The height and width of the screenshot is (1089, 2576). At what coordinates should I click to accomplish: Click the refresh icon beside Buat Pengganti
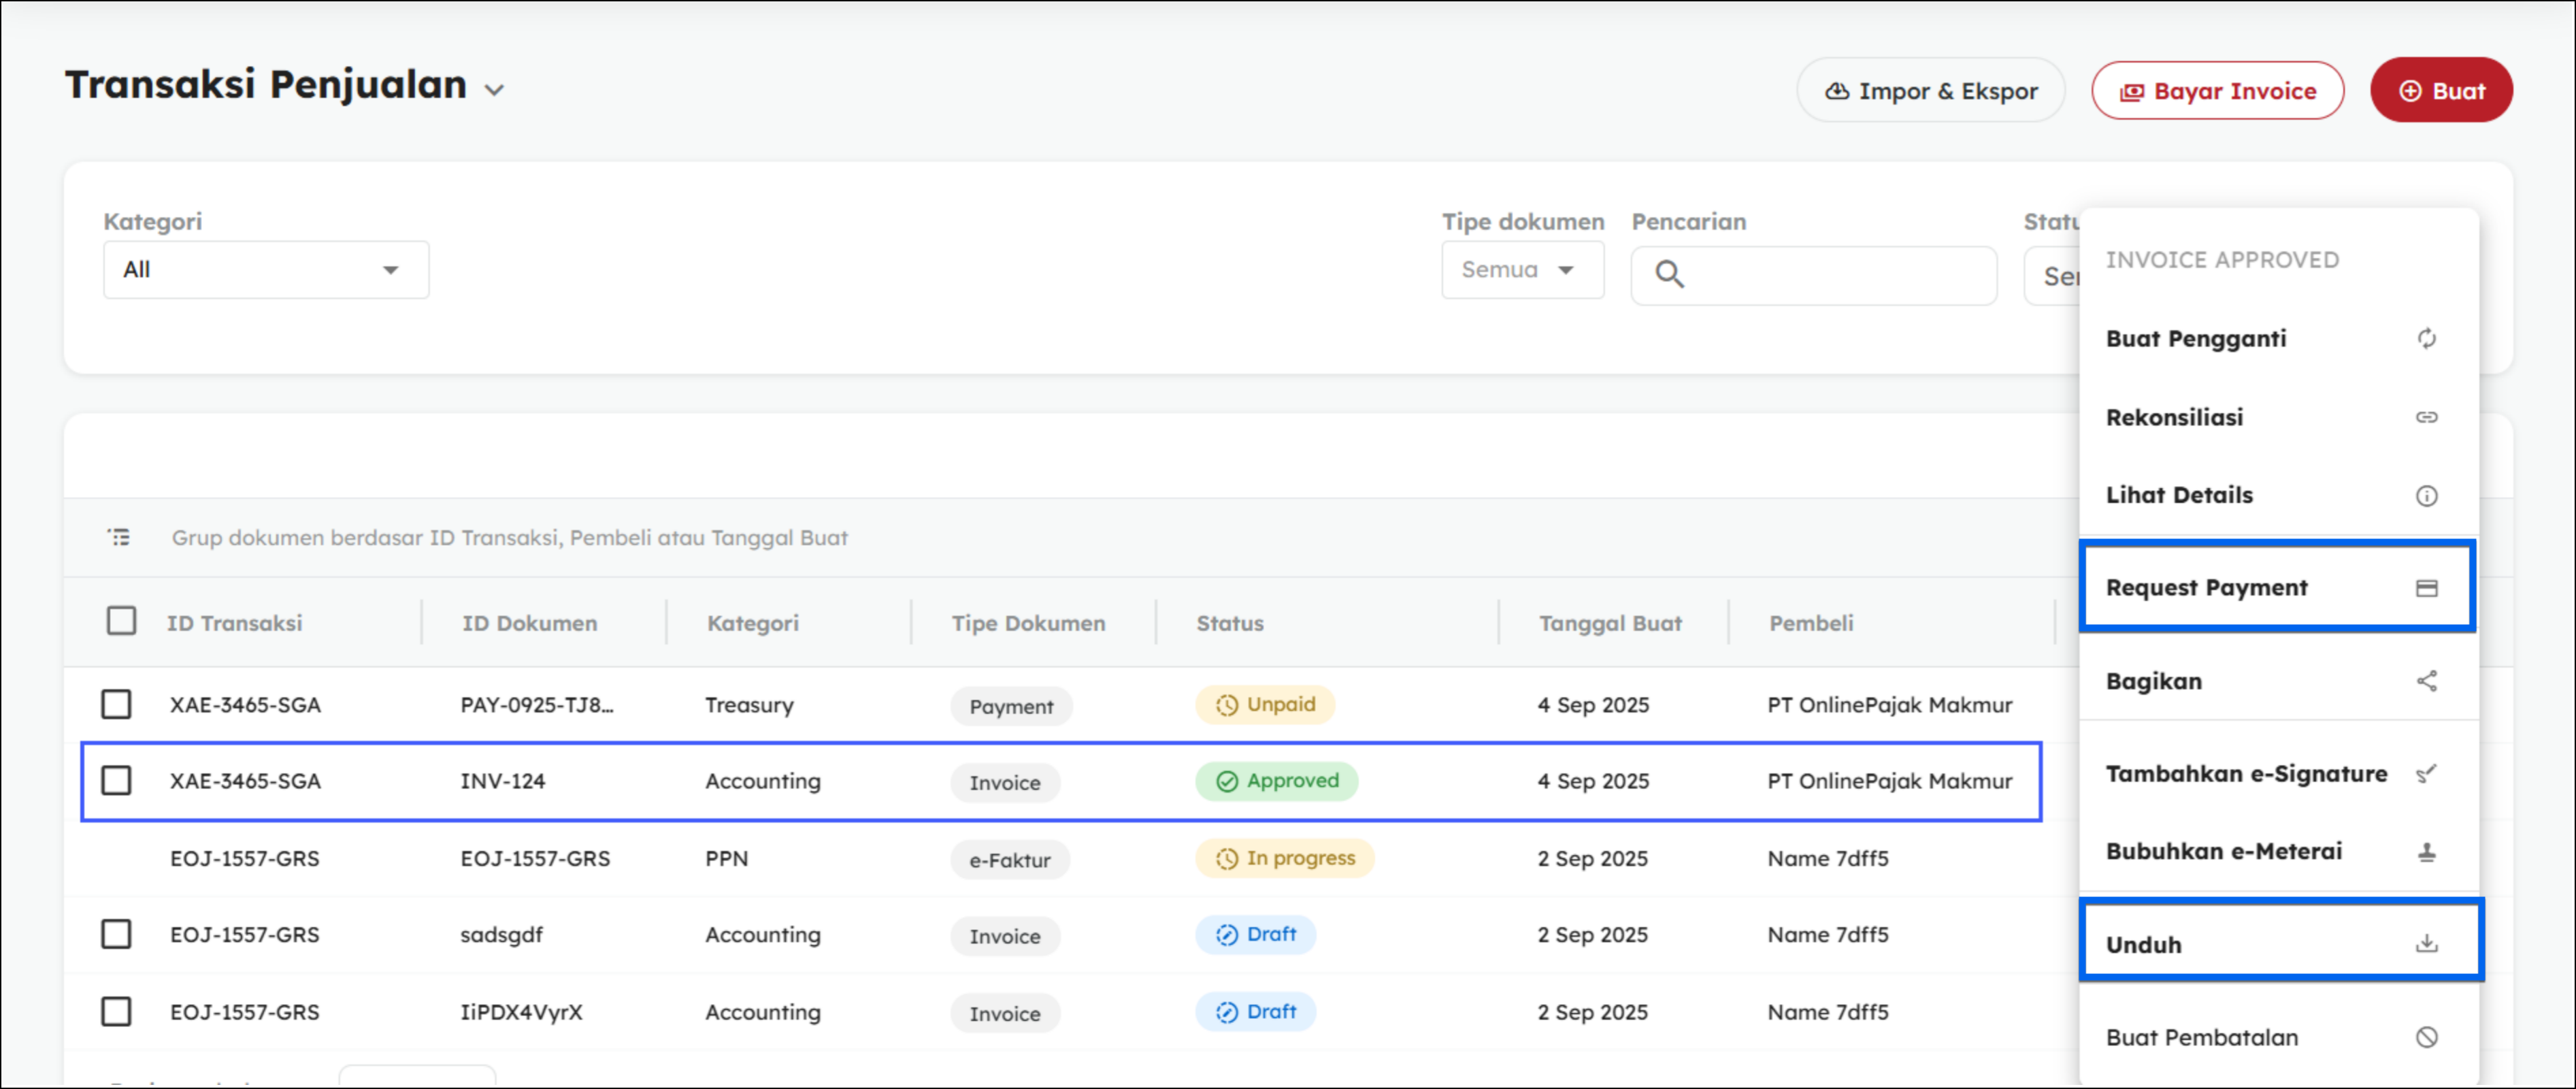[2426, 339]
